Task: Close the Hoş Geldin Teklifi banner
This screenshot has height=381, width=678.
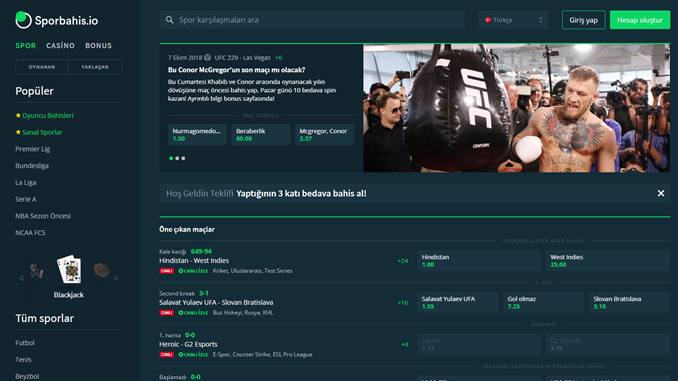Action: 661,193
